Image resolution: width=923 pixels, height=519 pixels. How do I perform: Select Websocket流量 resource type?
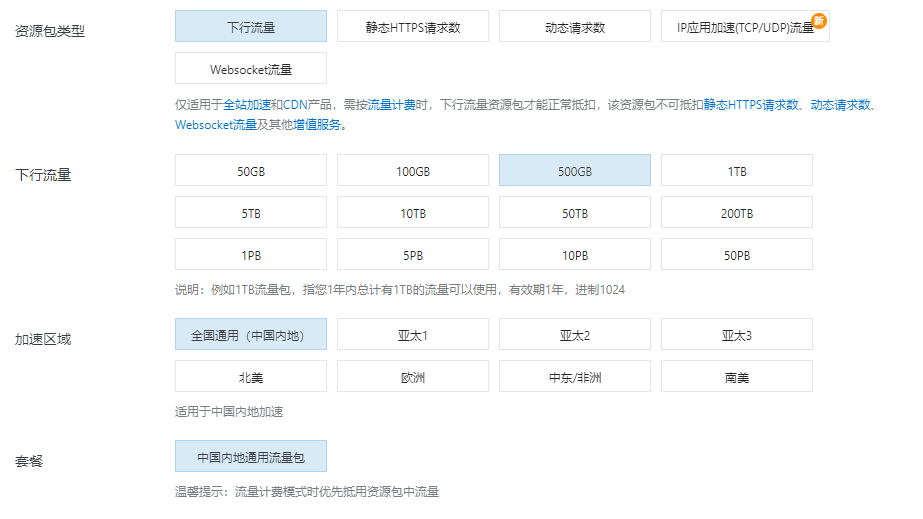click(x=250, y=69)
